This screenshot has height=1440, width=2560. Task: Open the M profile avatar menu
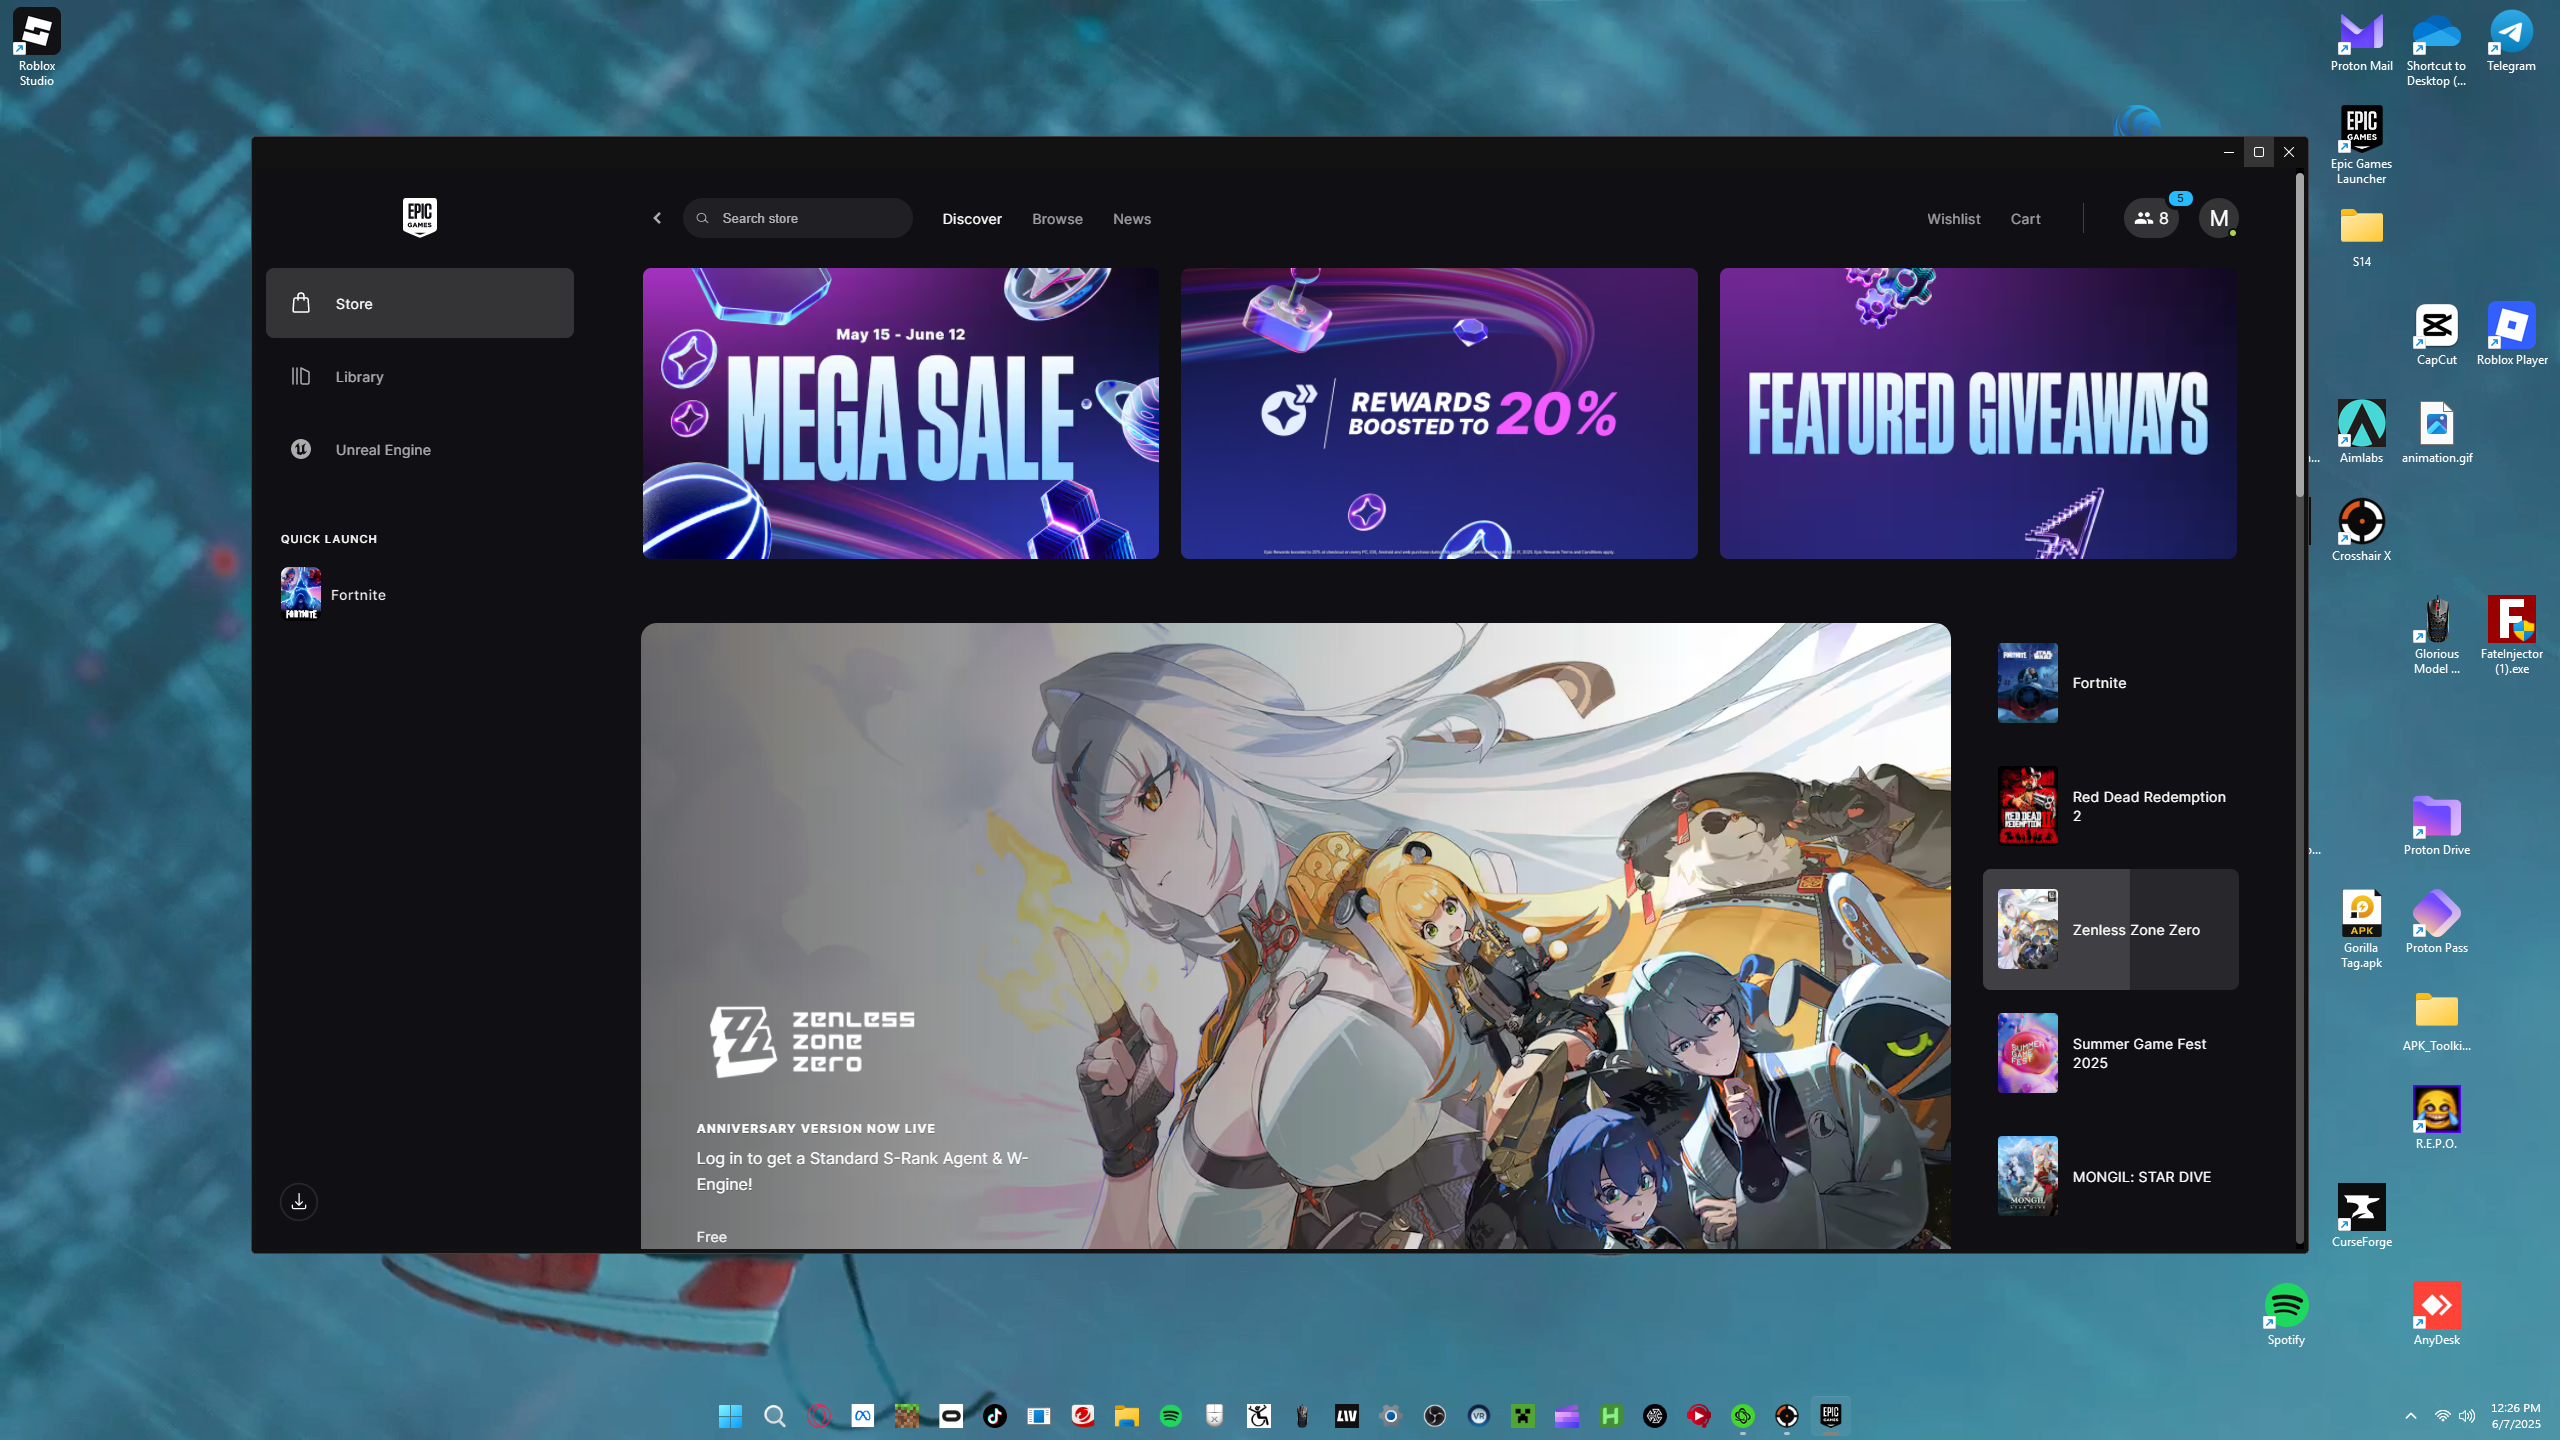coord(2218,218)
